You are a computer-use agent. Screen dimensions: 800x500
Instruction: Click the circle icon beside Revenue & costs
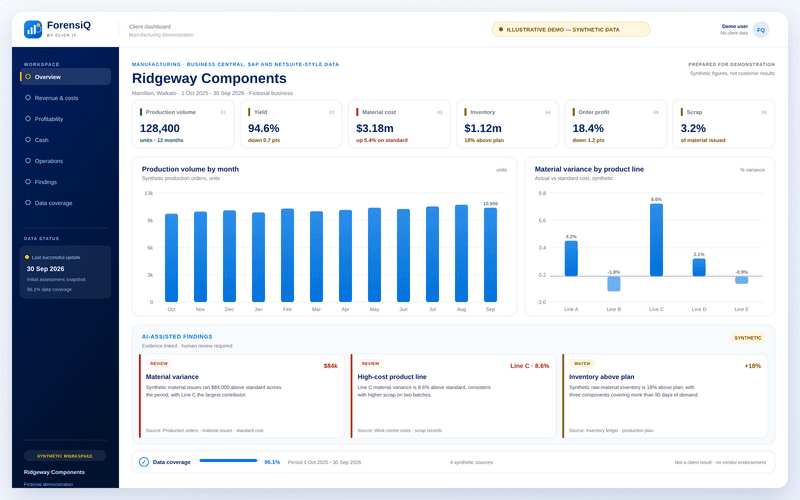coord(28,97)
